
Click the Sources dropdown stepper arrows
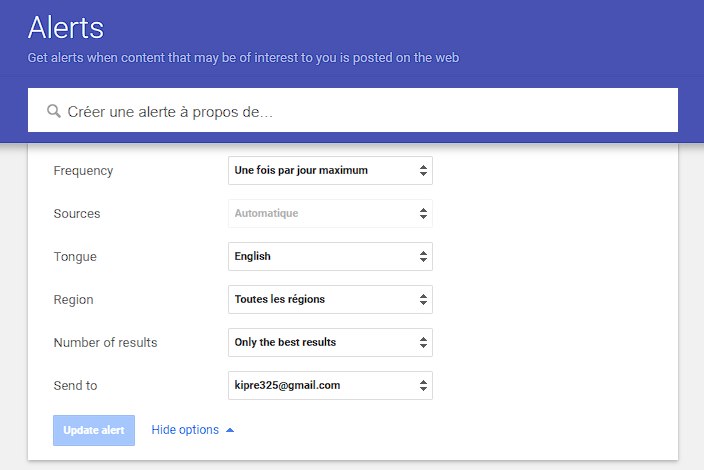tap(423, 214)
